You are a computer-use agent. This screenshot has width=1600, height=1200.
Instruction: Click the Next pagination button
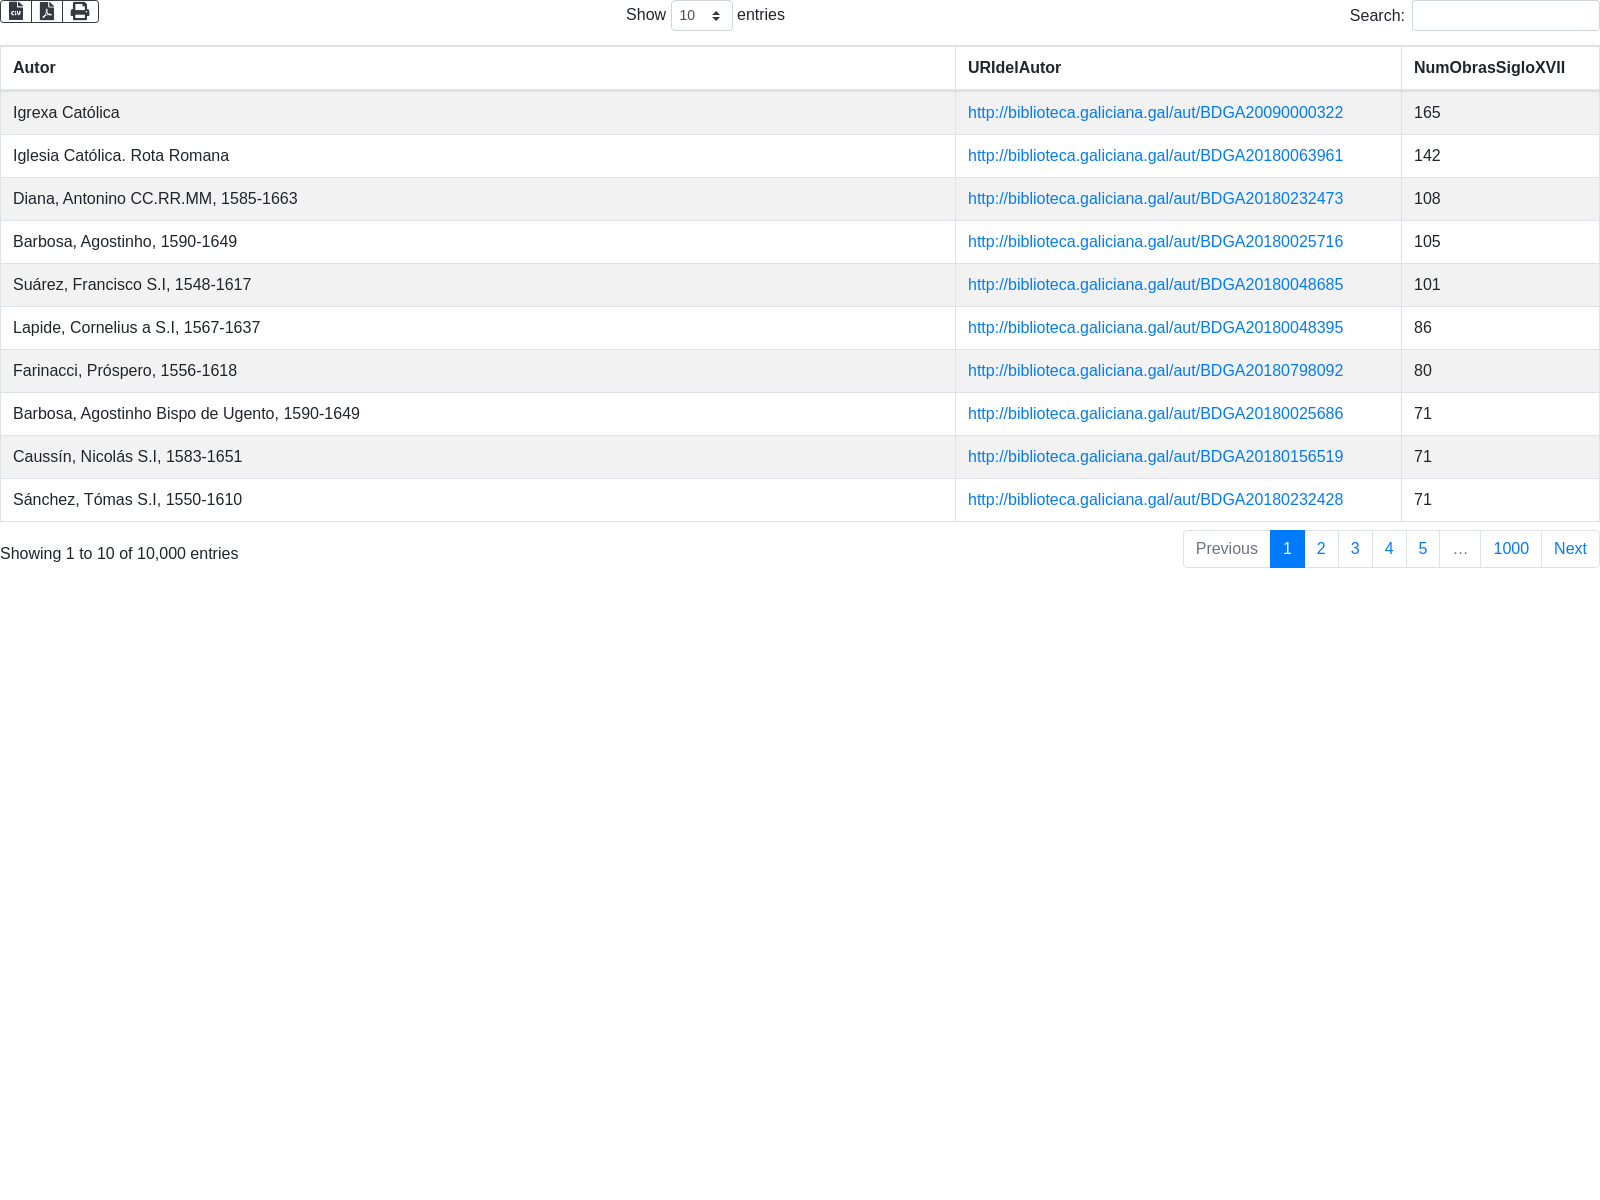pyautogui.click(x=1570, y=549)
